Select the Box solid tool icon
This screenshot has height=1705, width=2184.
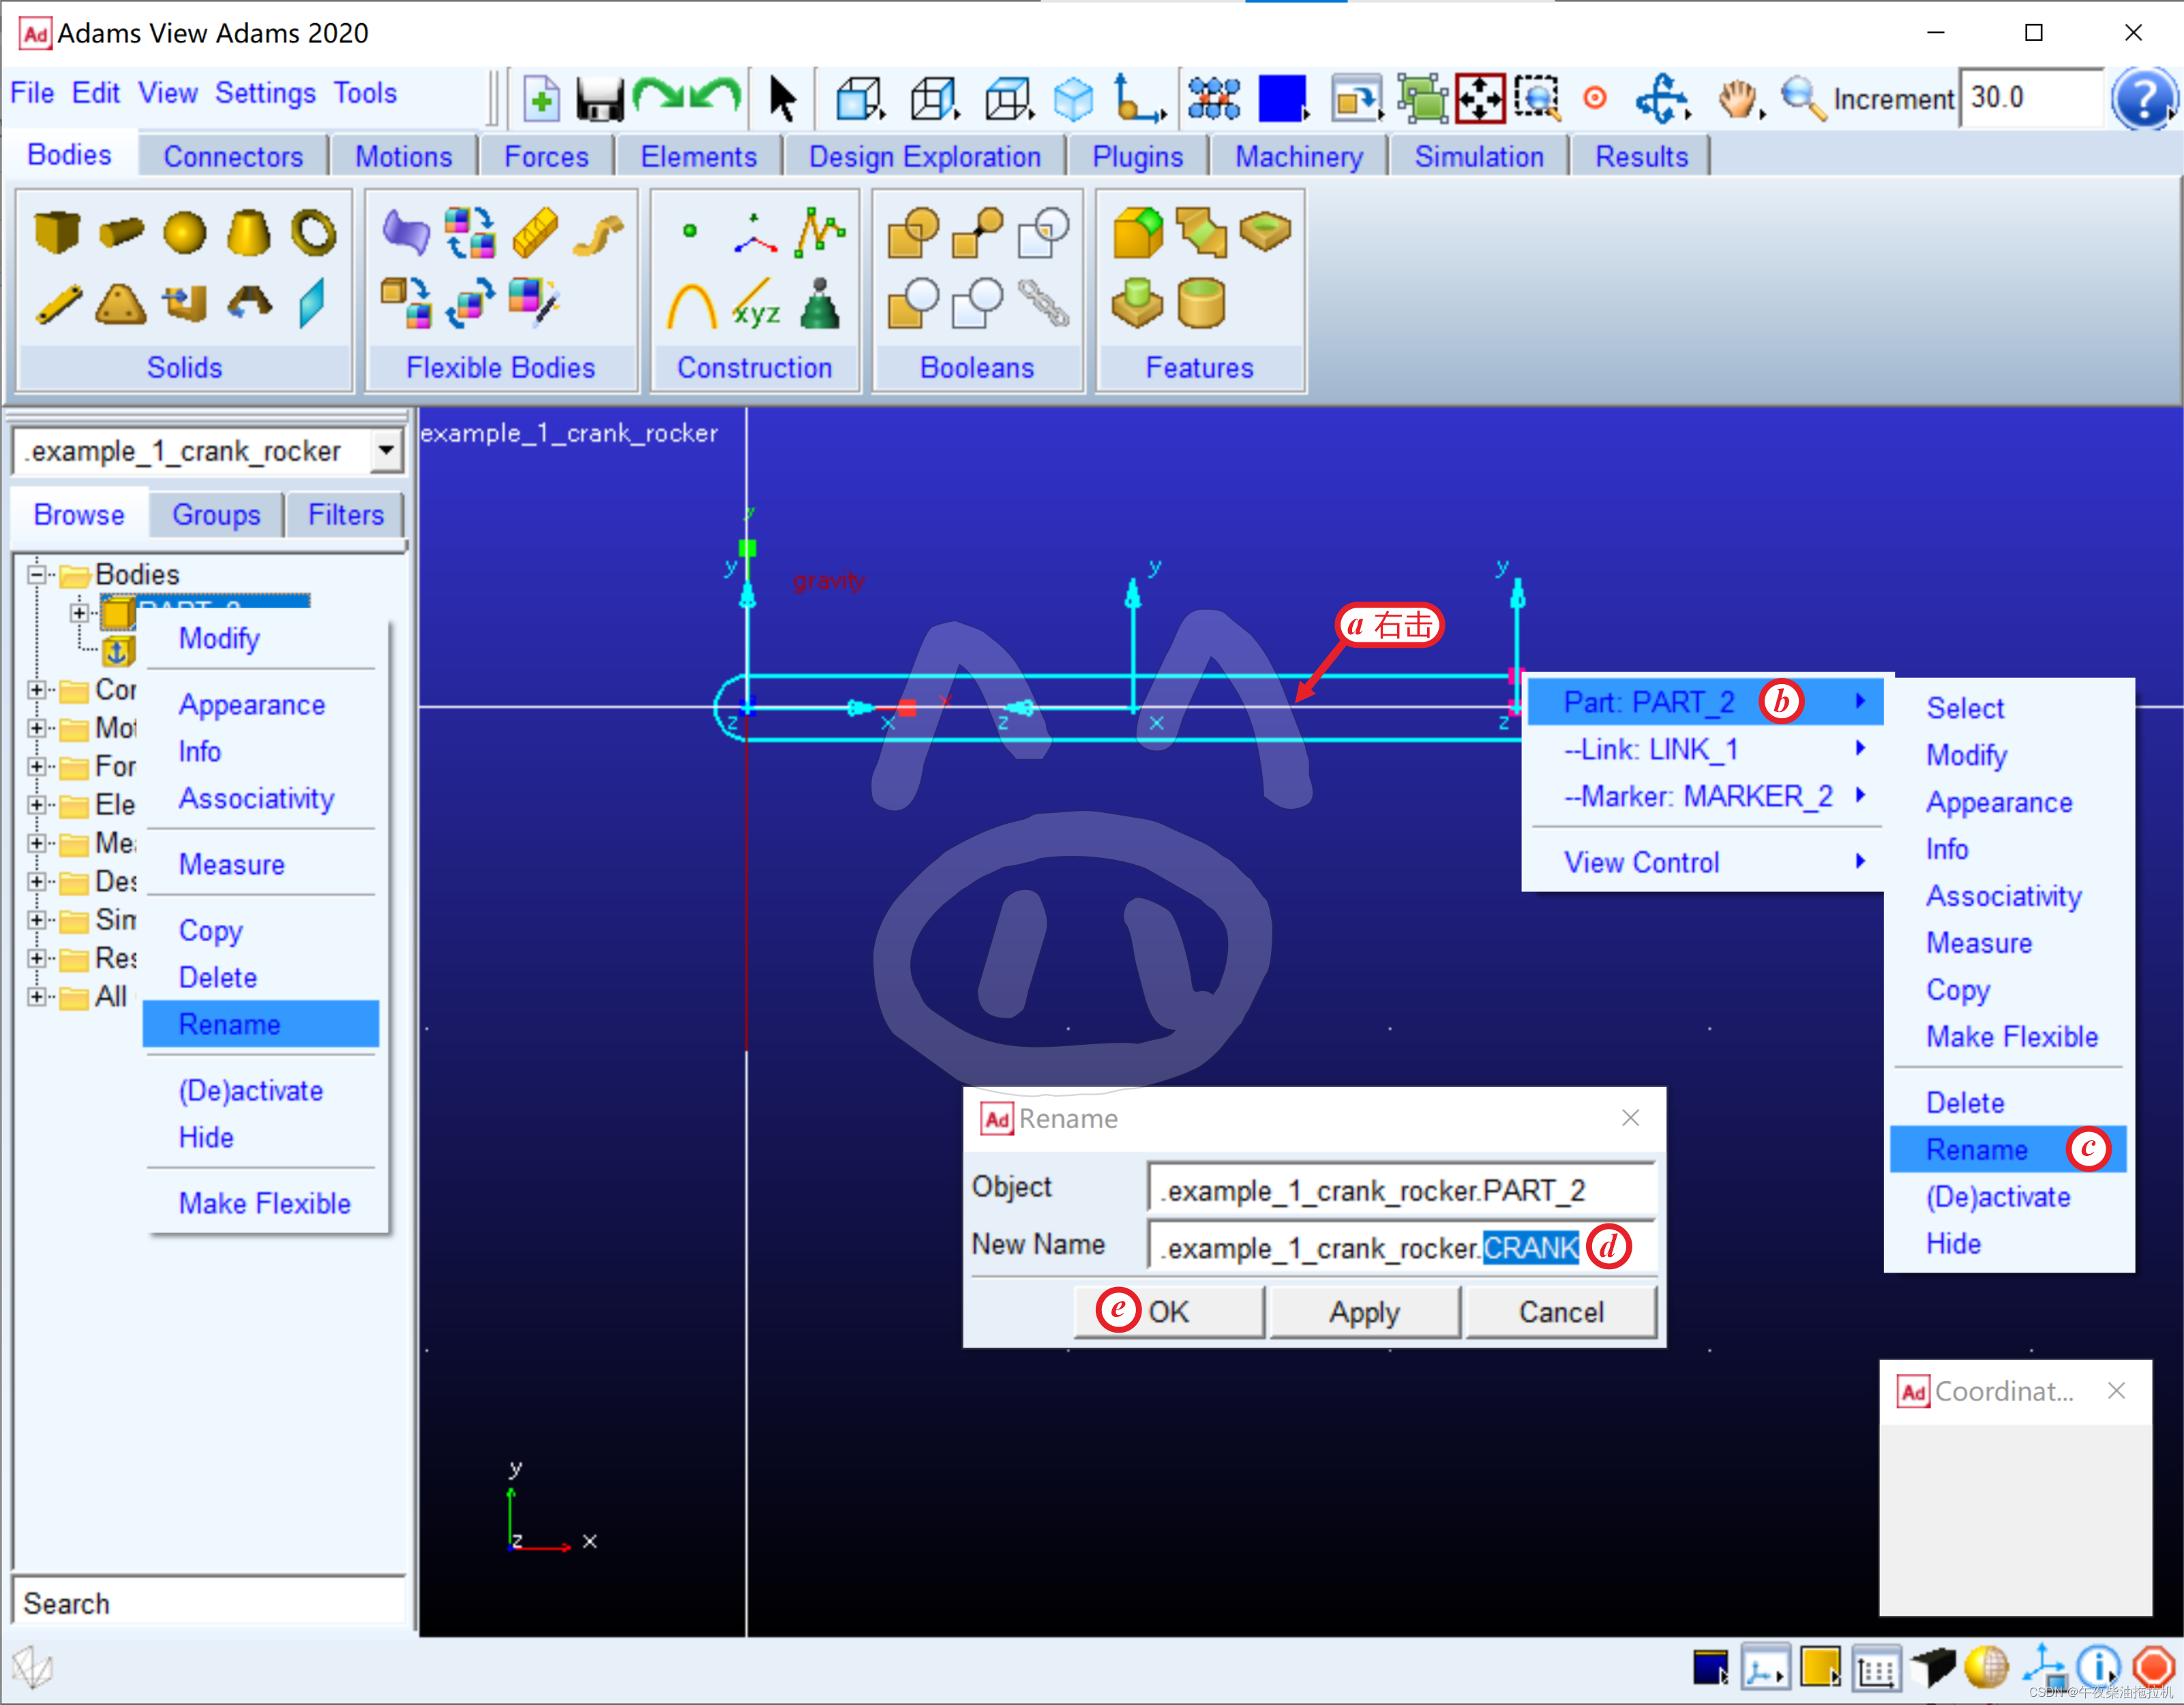point(56,232)
